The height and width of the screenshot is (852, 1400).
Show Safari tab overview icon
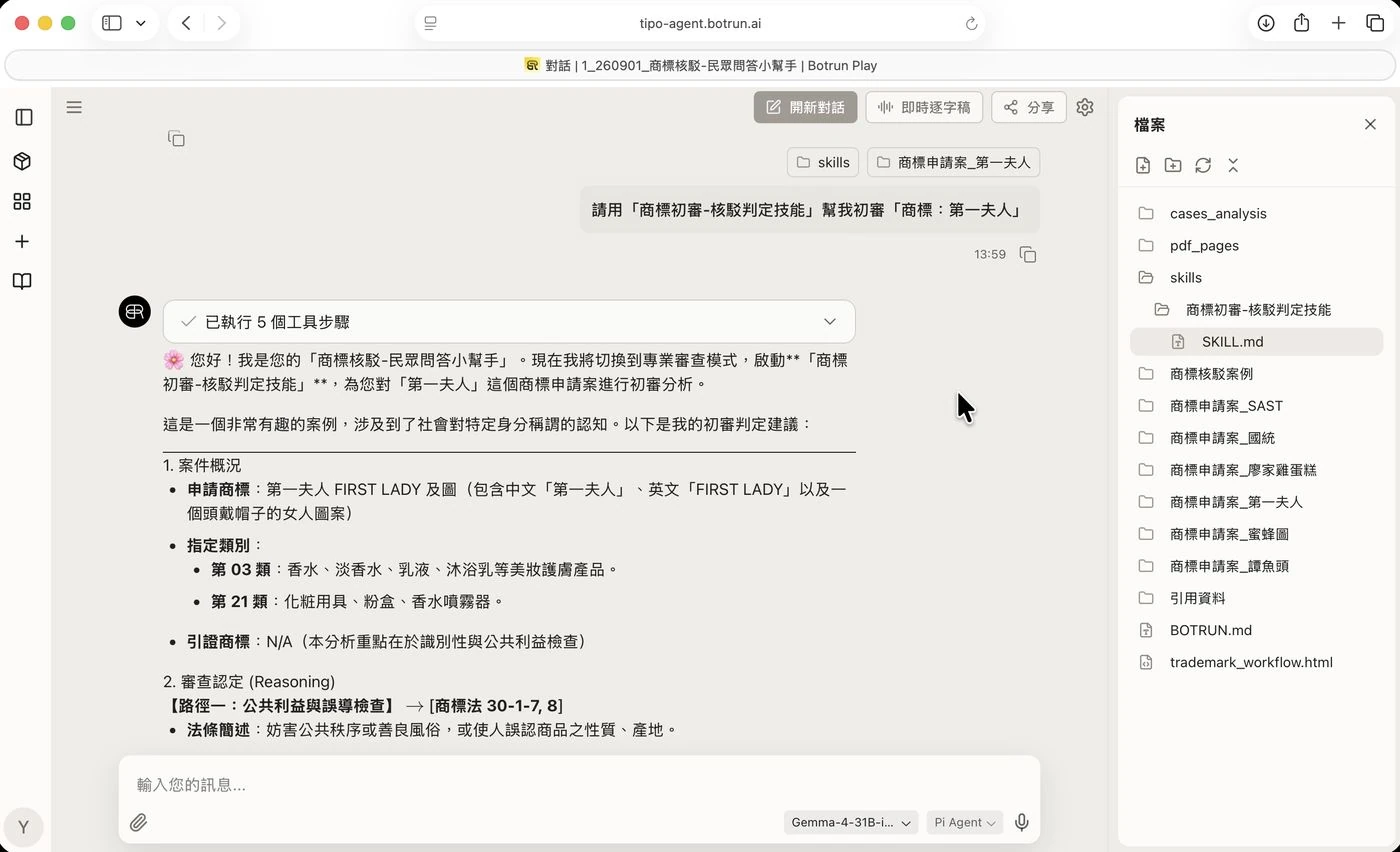click(1375, 23)
